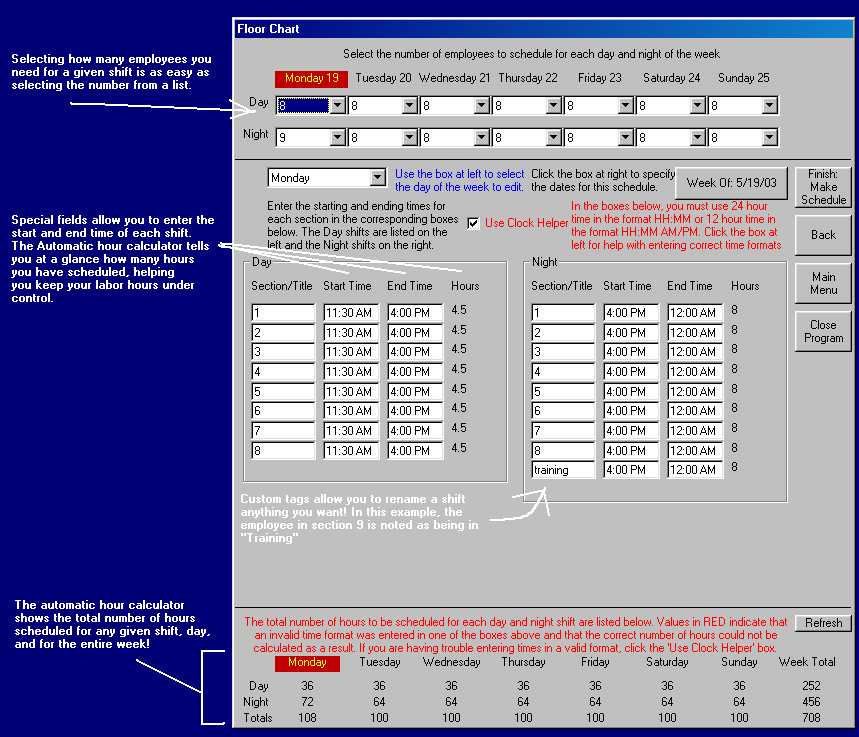Toggle the Use Clock Helper checkbox
This screenshot has width=859, height=737.
tap(473, 223)
